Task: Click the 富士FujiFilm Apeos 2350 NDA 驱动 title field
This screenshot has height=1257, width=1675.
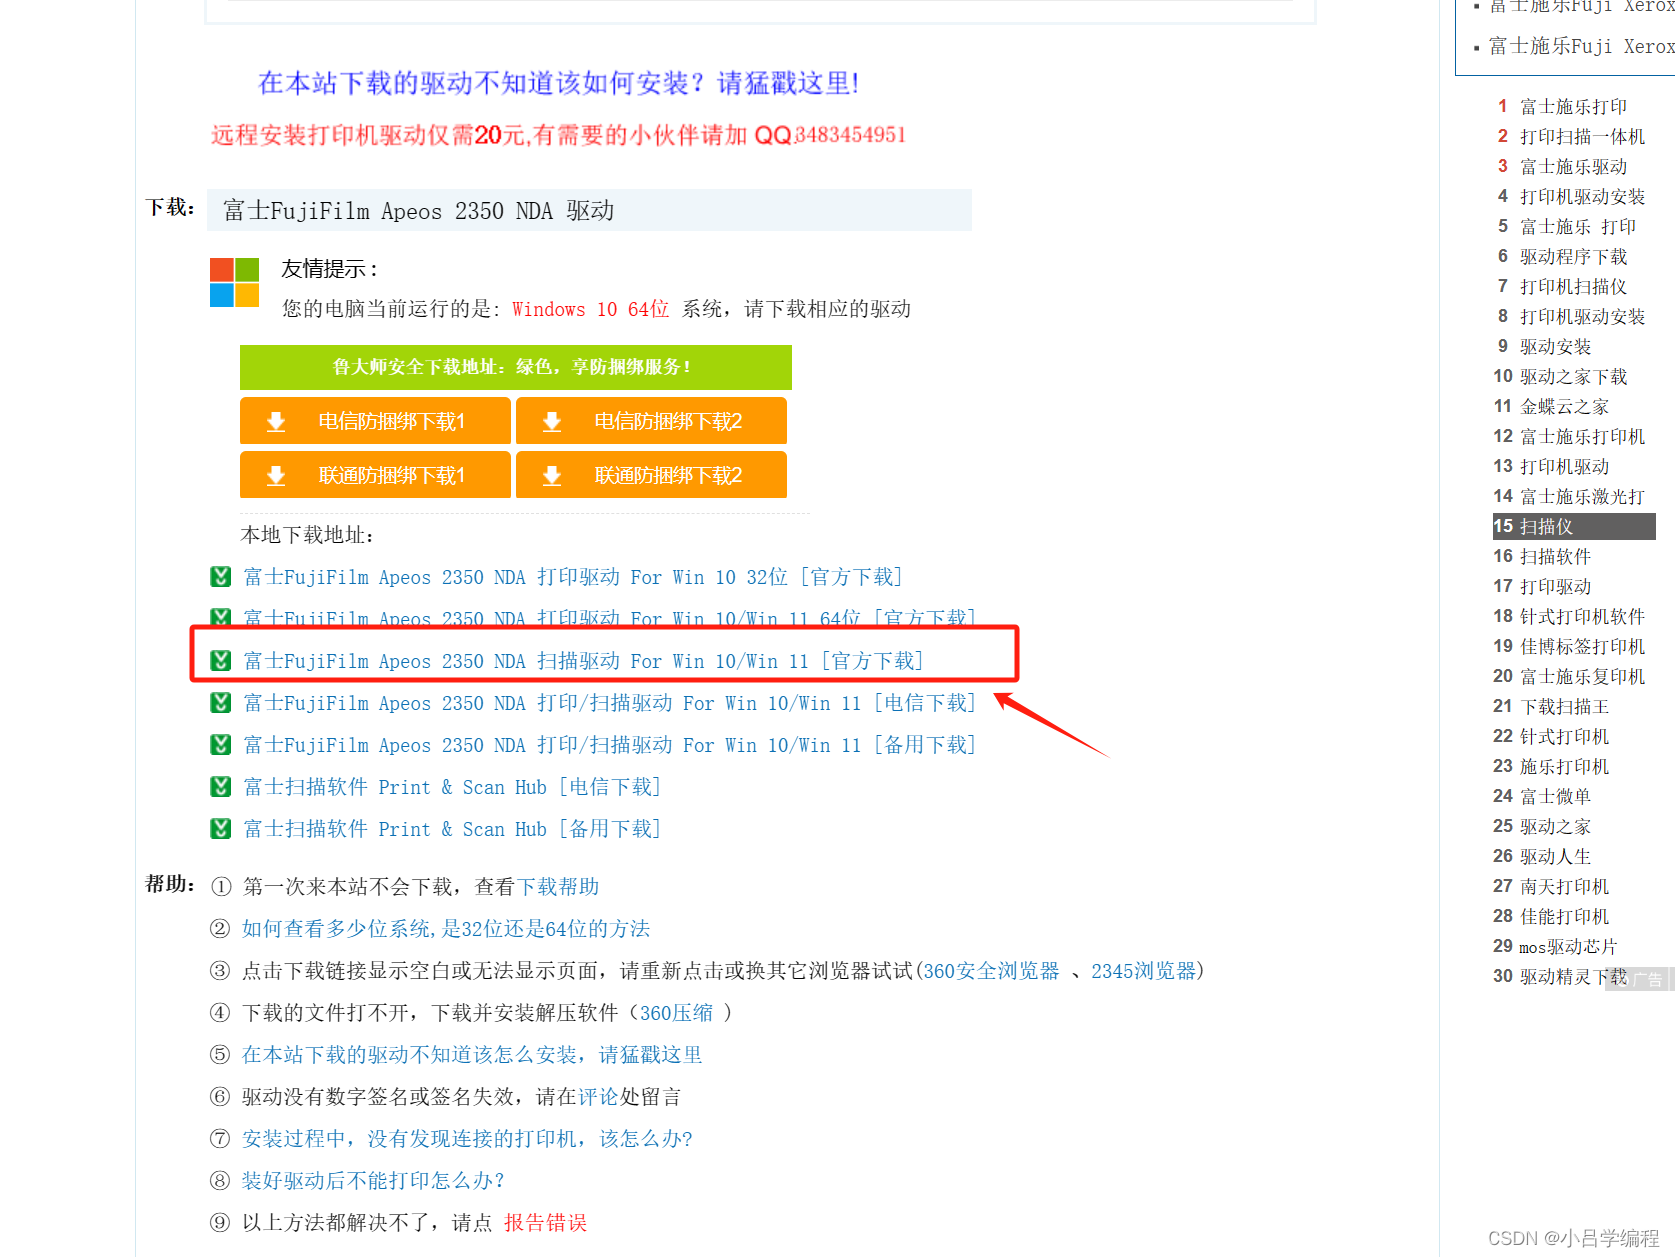Action: 589,210
